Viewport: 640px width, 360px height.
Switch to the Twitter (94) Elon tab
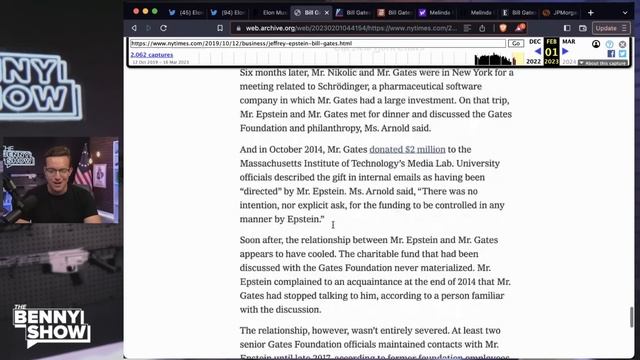tap(227, 13)
